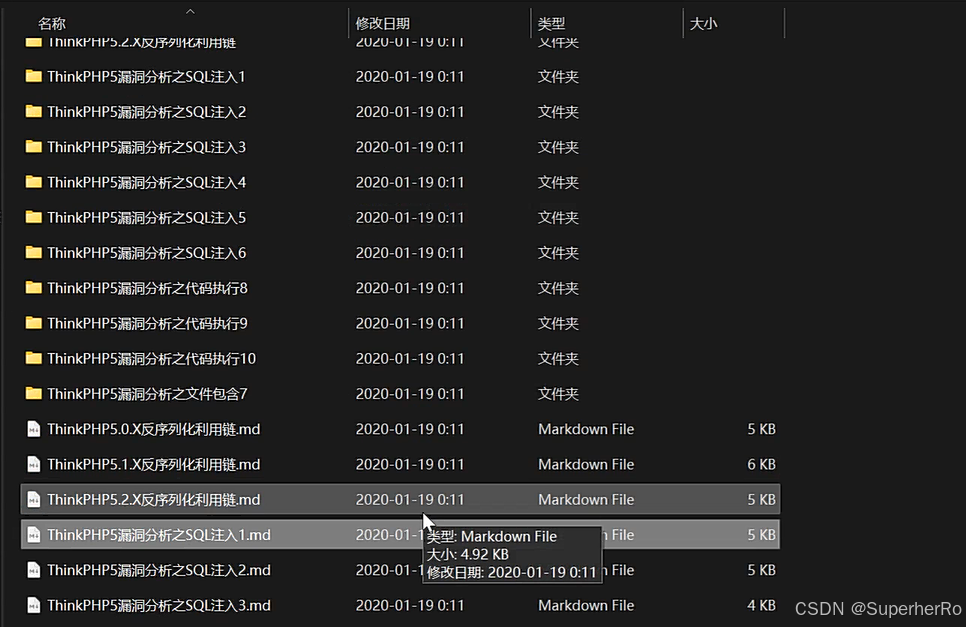Click 文件夹 type of ThinkPHP5漏洞分析之SQL注入4
The width and height of the screenshot is (966, 627).
(x=558, y=182)
